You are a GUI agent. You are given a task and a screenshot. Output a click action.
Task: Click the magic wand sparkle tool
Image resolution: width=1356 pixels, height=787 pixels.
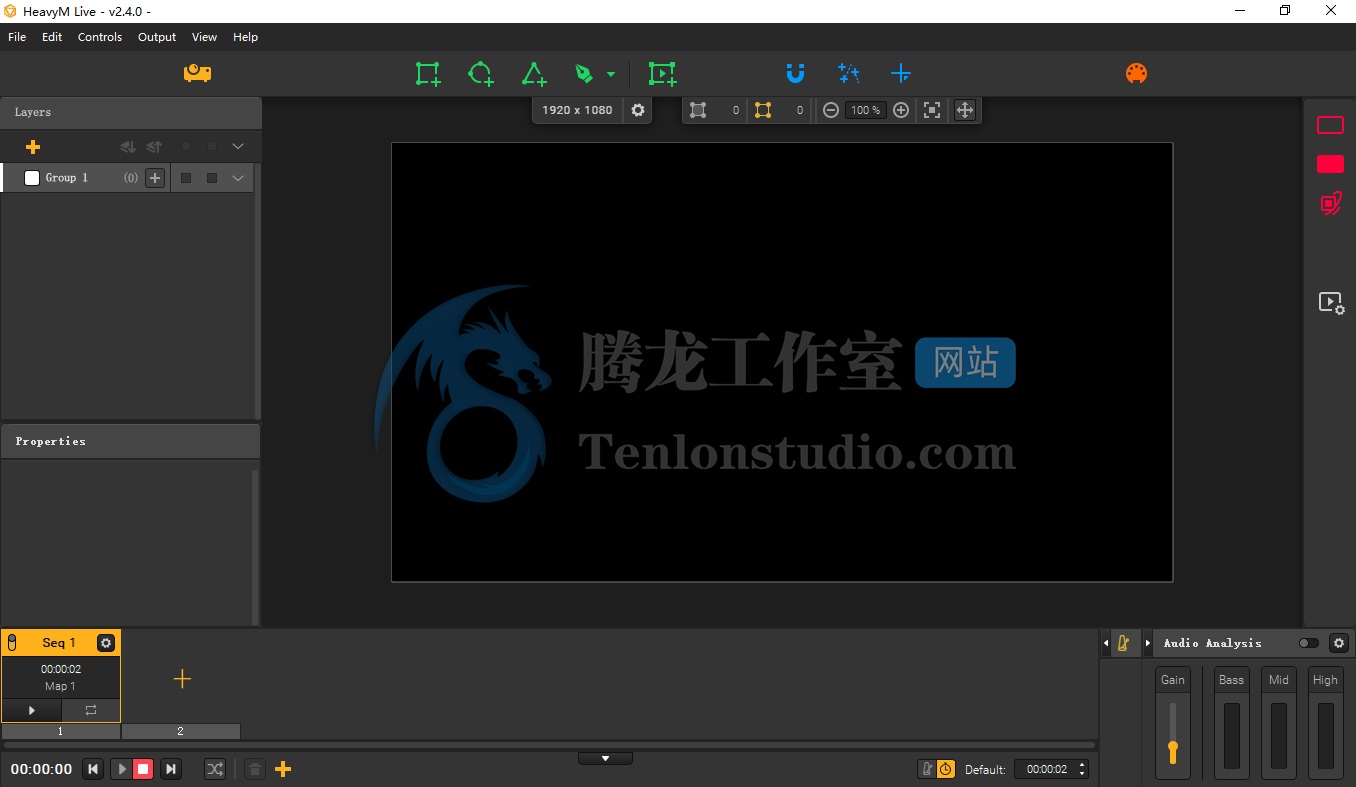pyautogui.click(x=849, y=73)
